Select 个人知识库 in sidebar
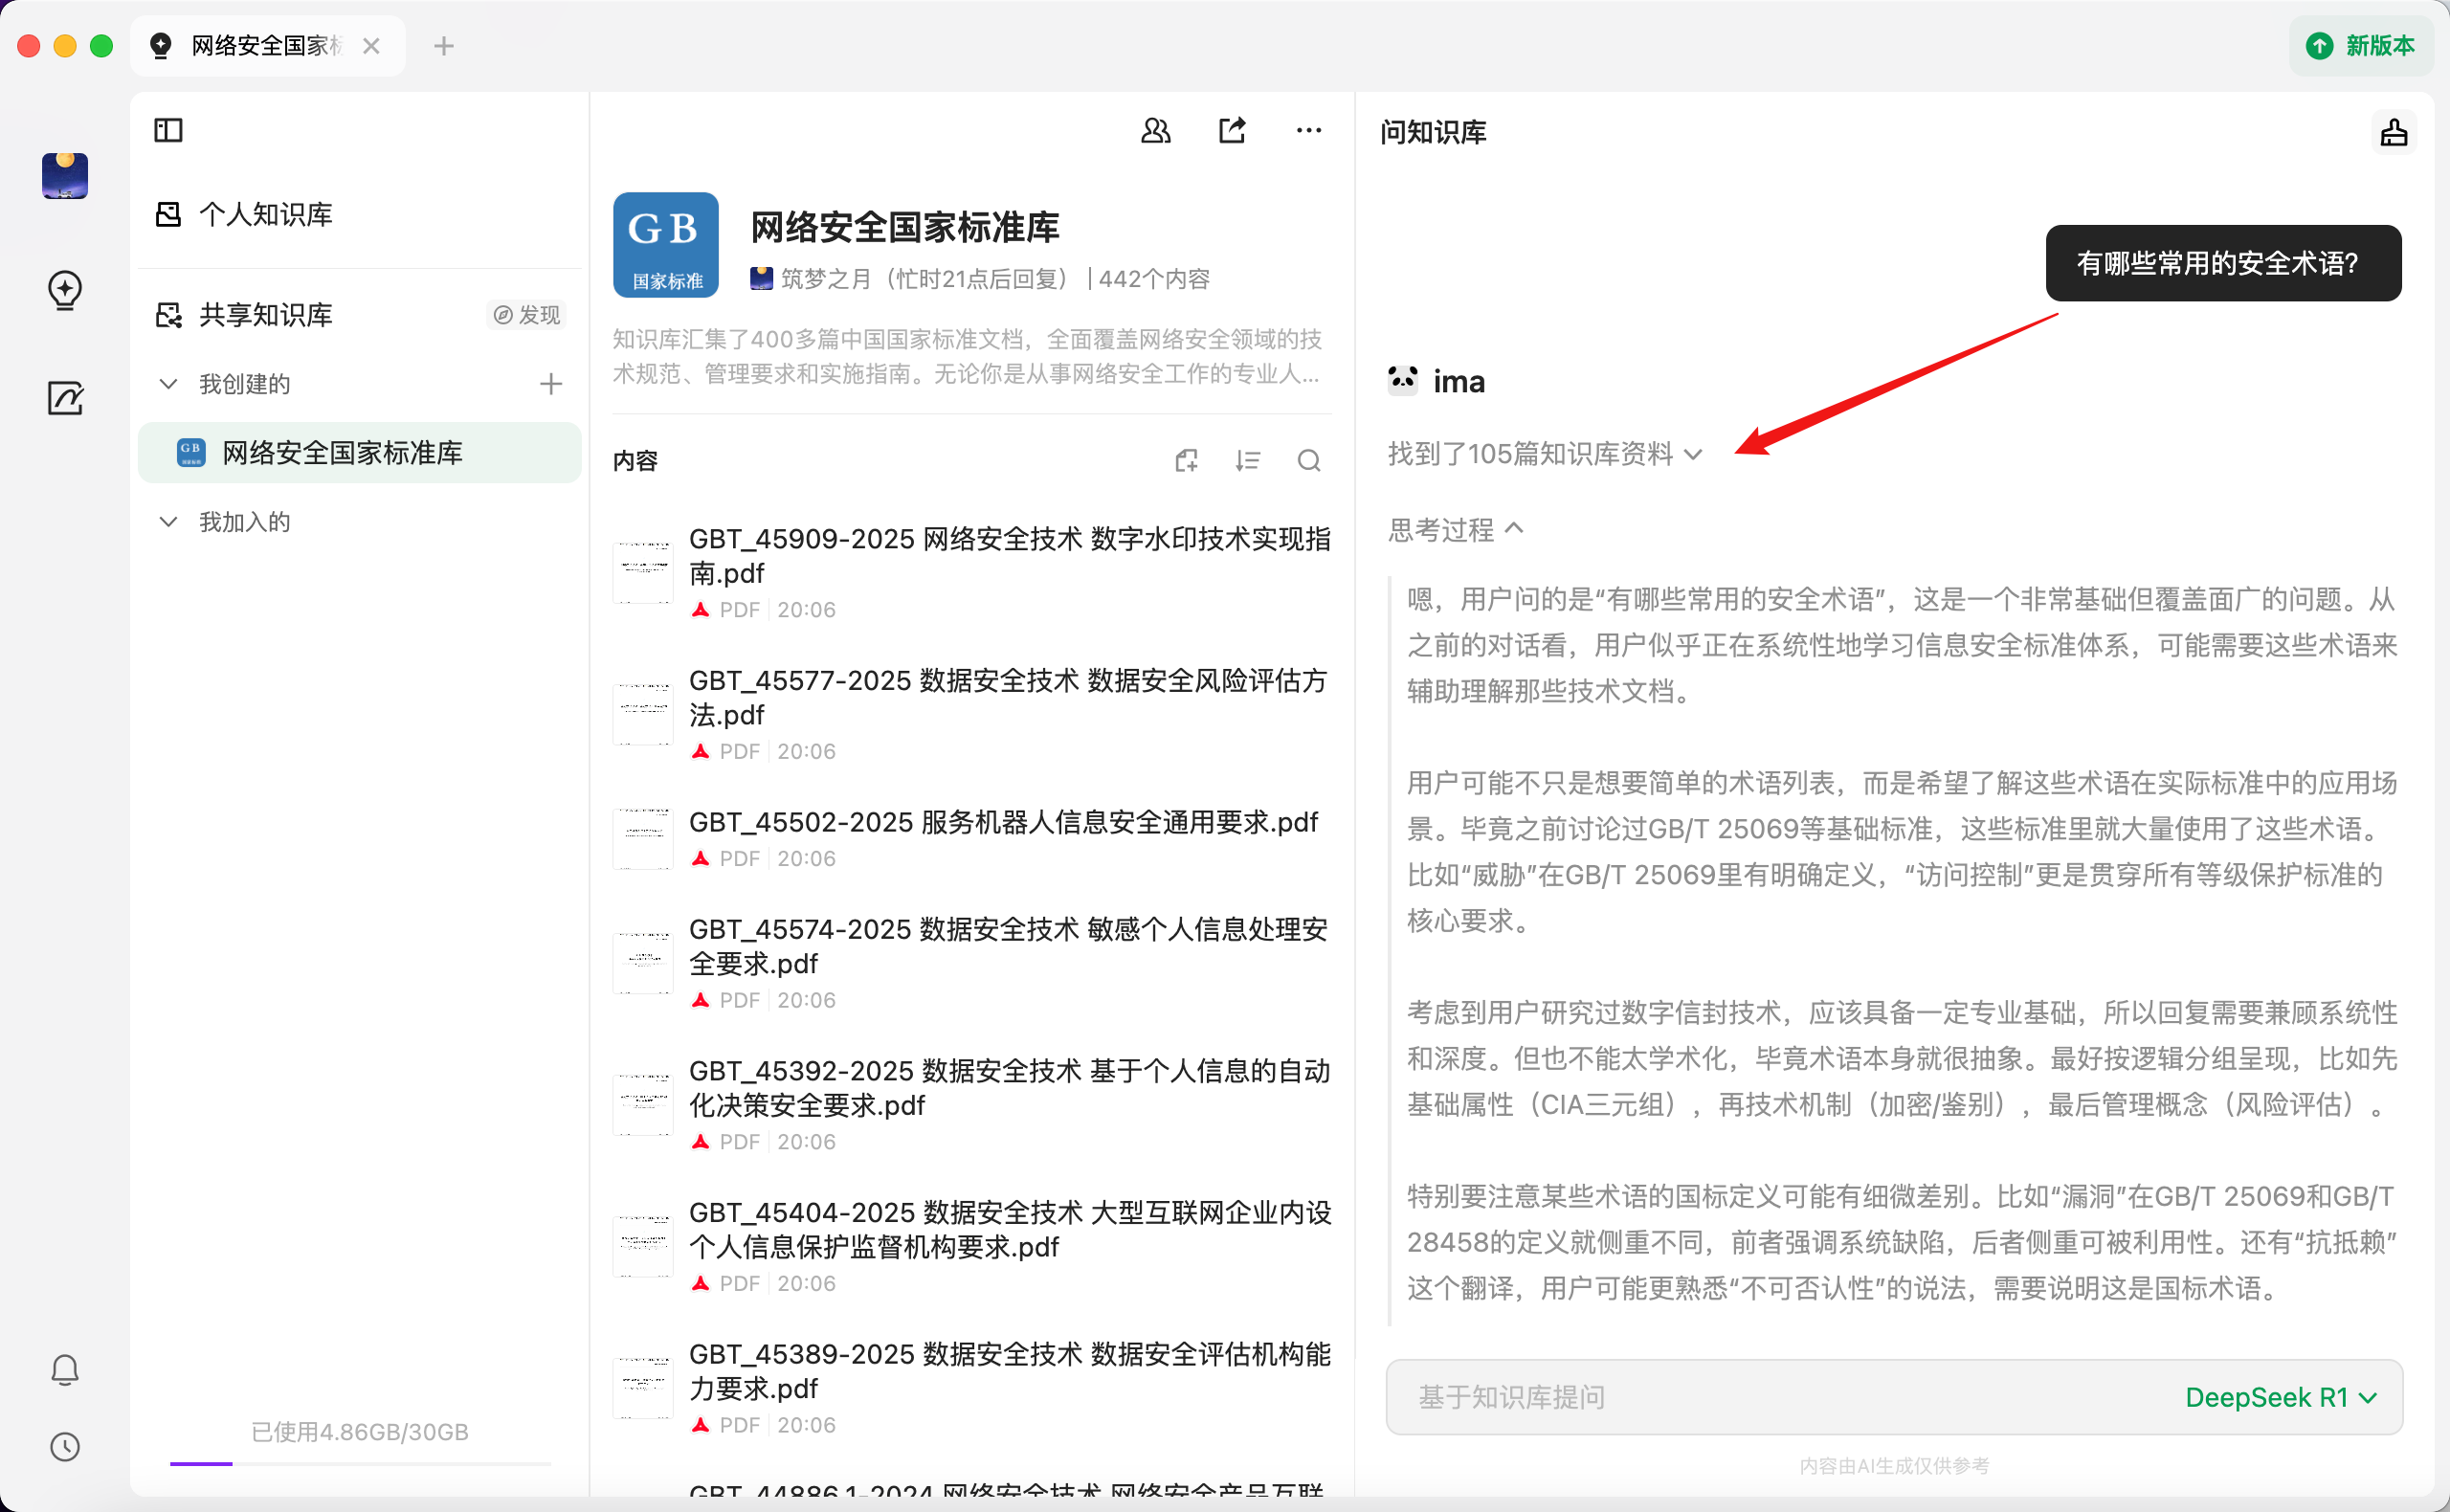This screenshot has width=2450, height=1512. click(265, 214)
